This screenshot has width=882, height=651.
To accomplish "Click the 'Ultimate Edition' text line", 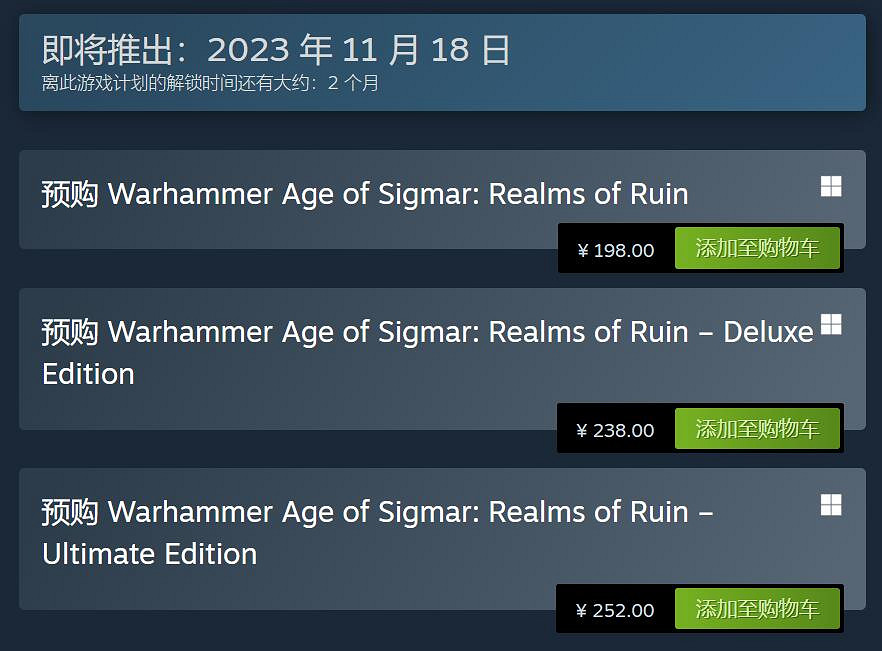I will pos(150,554).
